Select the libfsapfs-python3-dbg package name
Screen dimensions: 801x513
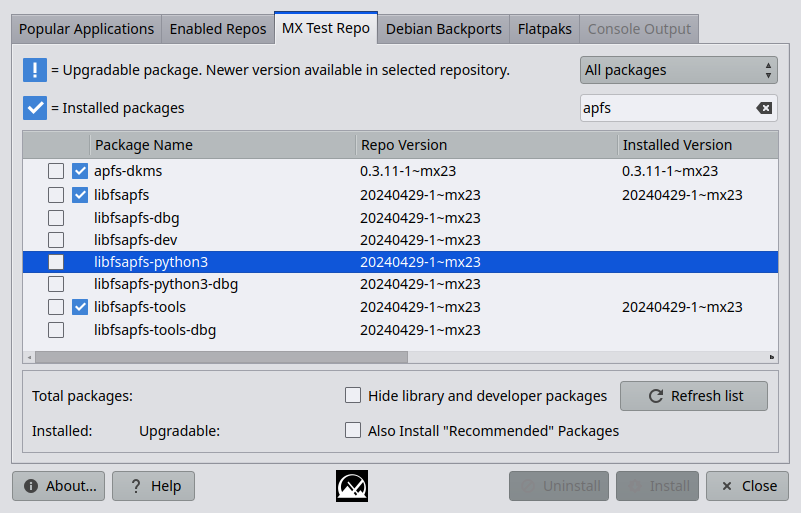(166, 284)
